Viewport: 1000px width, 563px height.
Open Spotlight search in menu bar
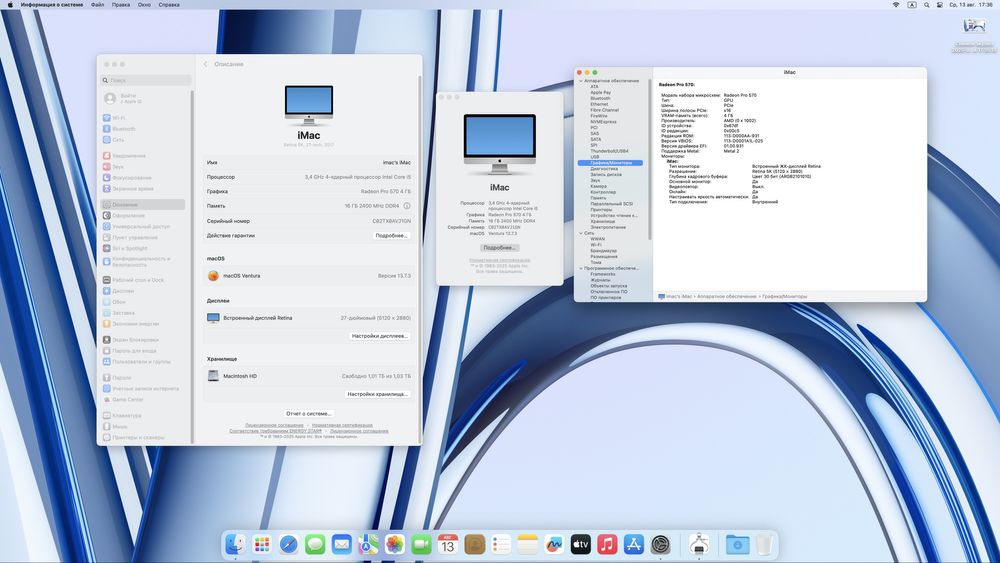tap(926, 4)
